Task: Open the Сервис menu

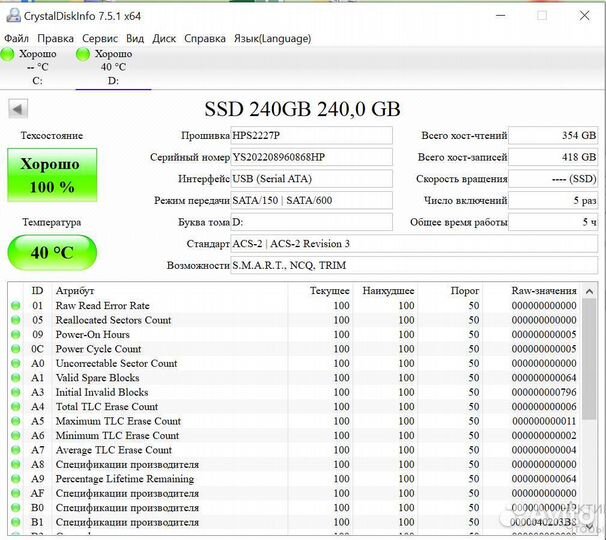Action: point(100,38)
